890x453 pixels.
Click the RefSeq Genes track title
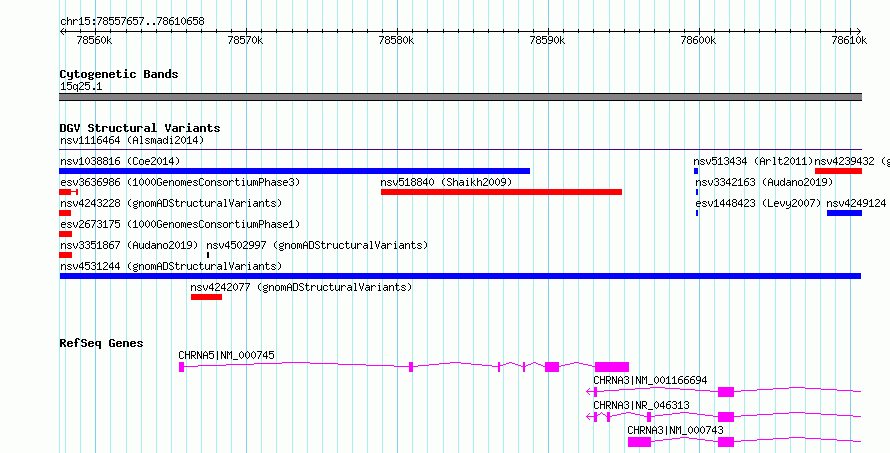pos(101,343)
